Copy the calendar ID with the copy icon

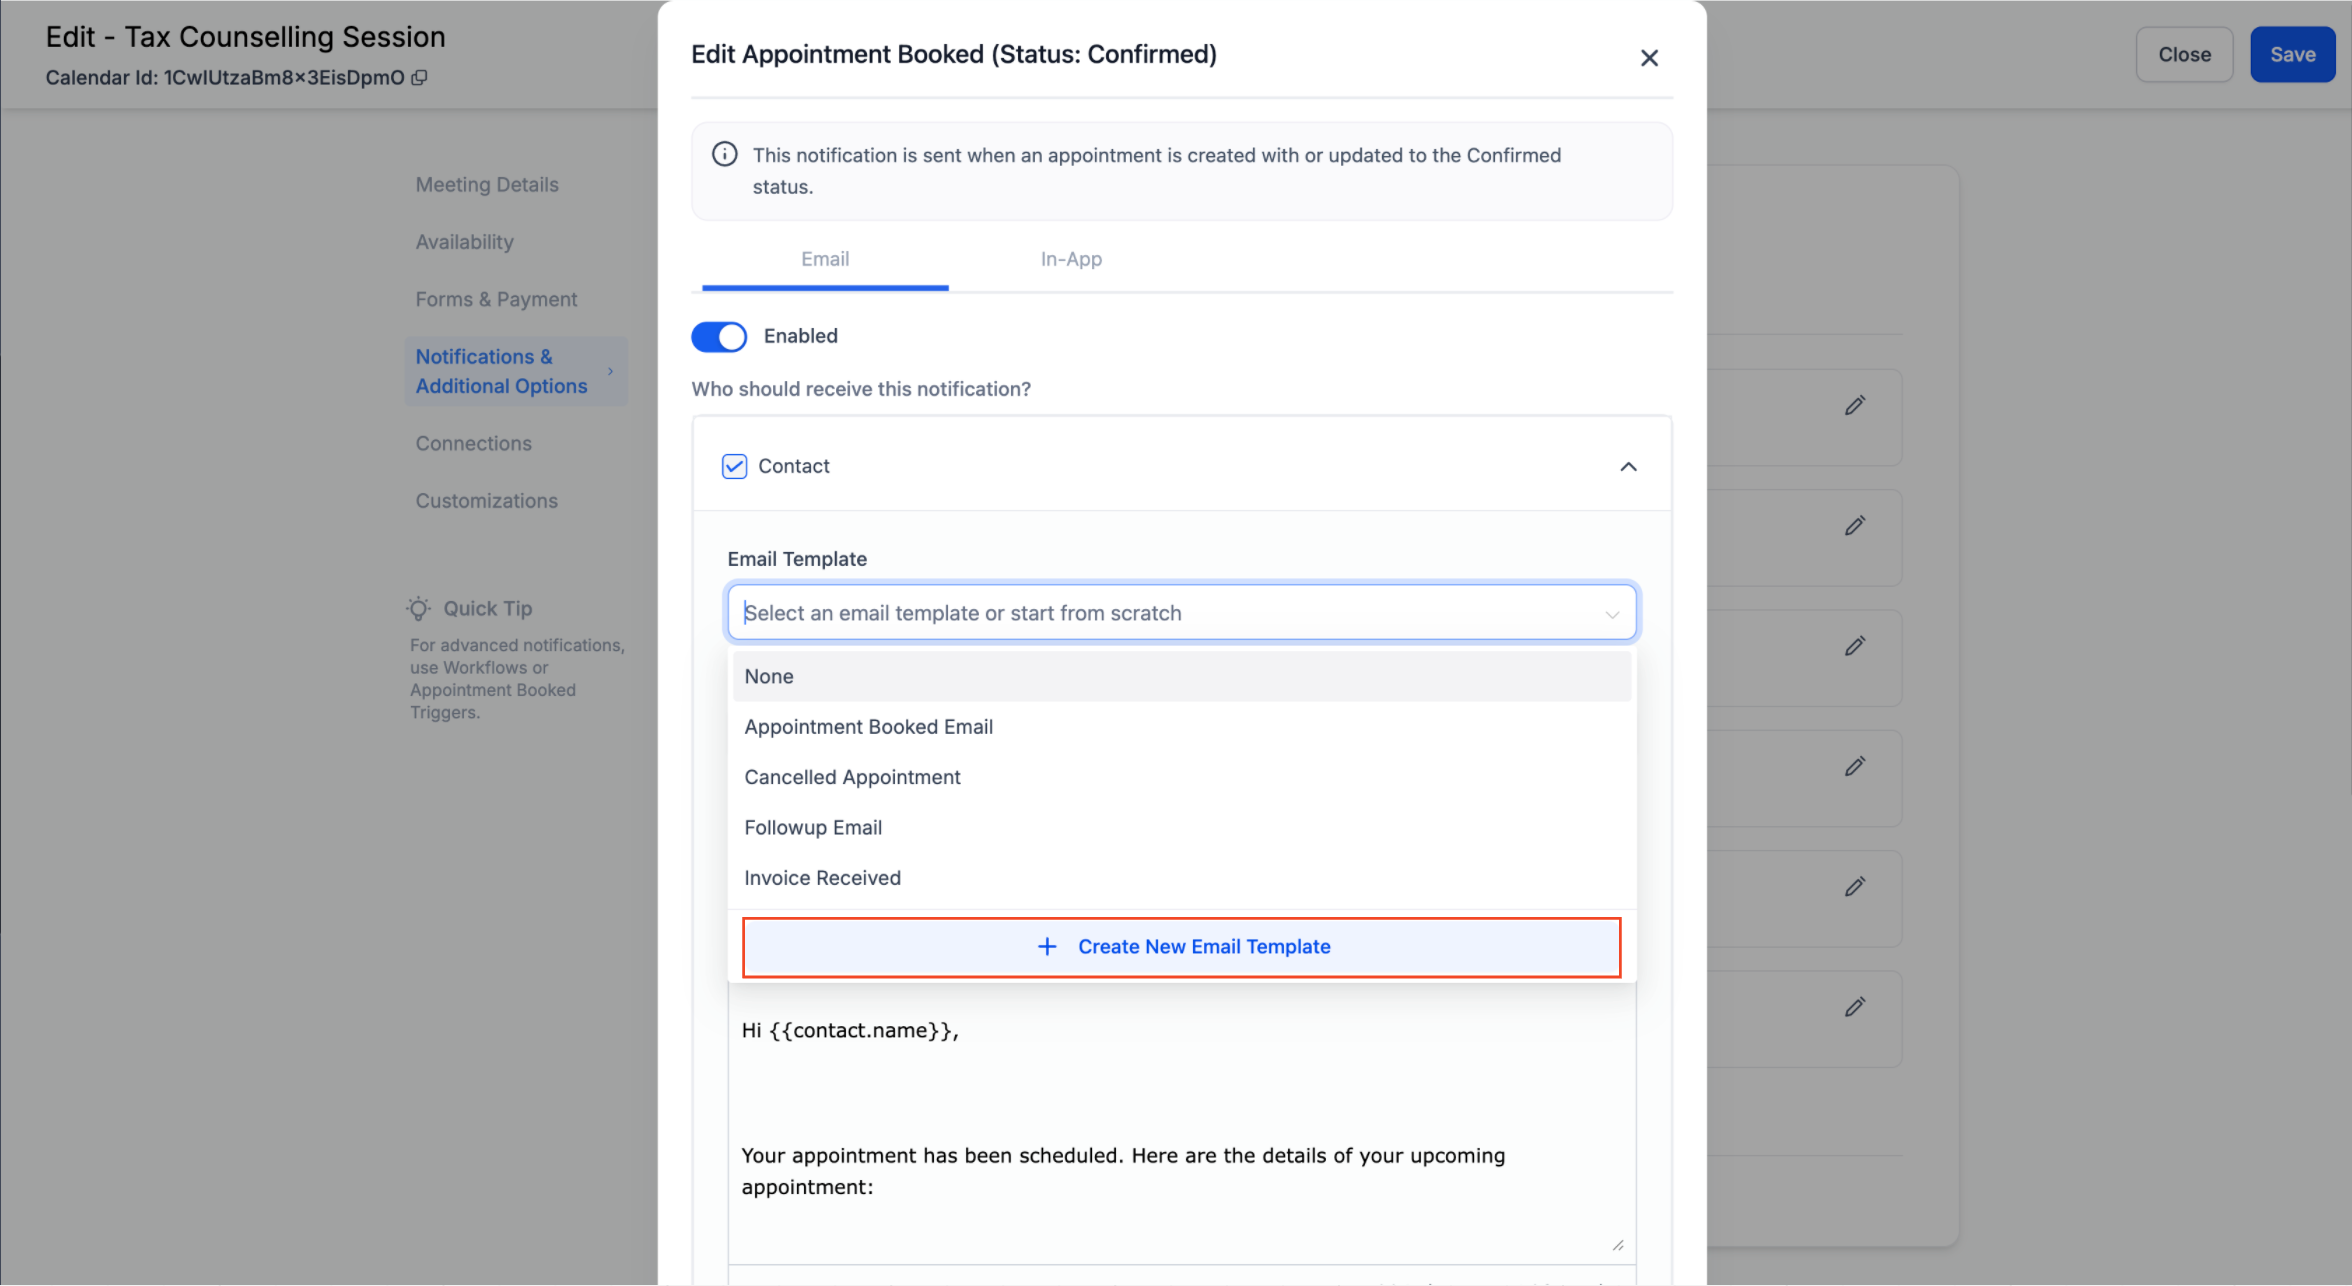coord(420,78)
